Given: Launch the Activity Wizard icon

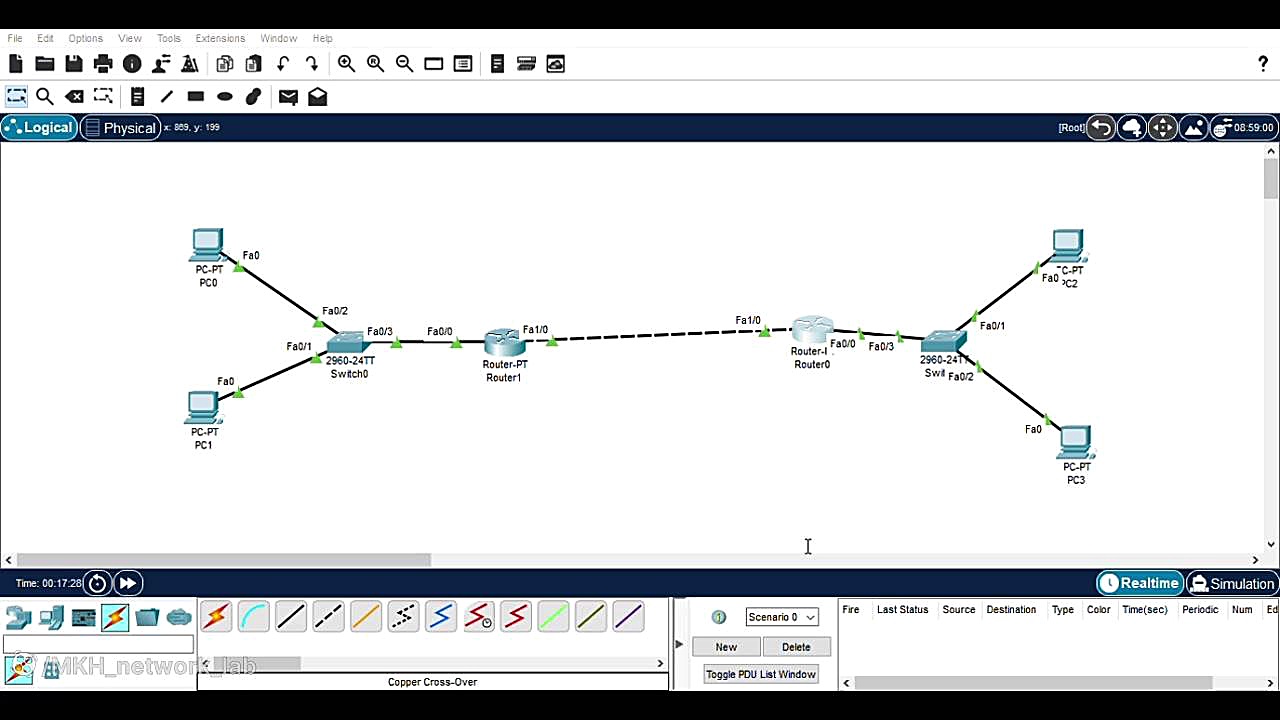Looking at the screenshot, I should [x=161, y=64].
